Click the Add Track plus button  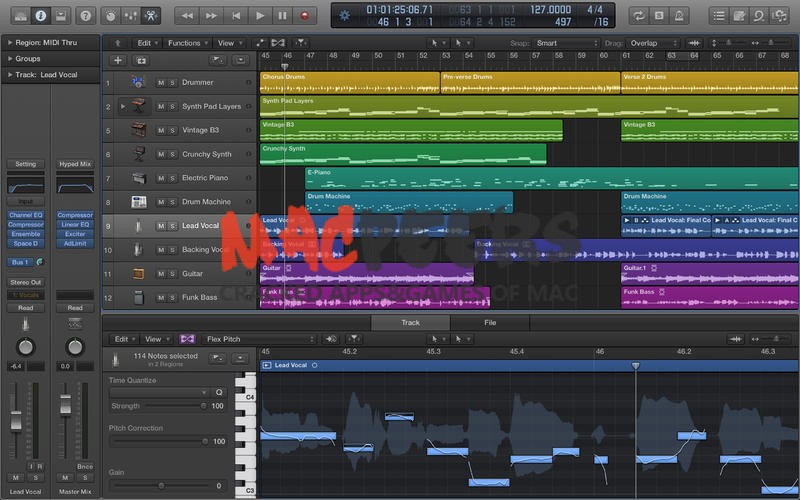pyautogui.click(x=118, y=60)
